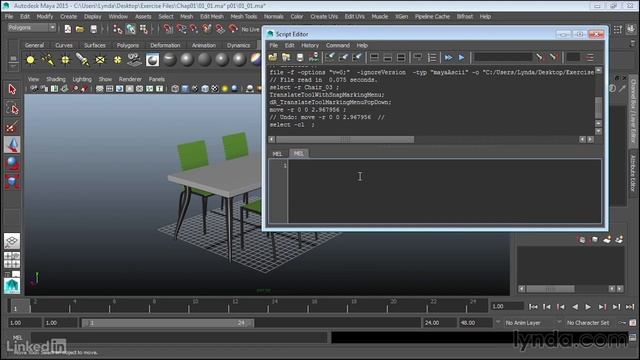This screenshot has height=360, width=640.
Task: Select by hierarchy mode icon
Action: click(118, 29)
